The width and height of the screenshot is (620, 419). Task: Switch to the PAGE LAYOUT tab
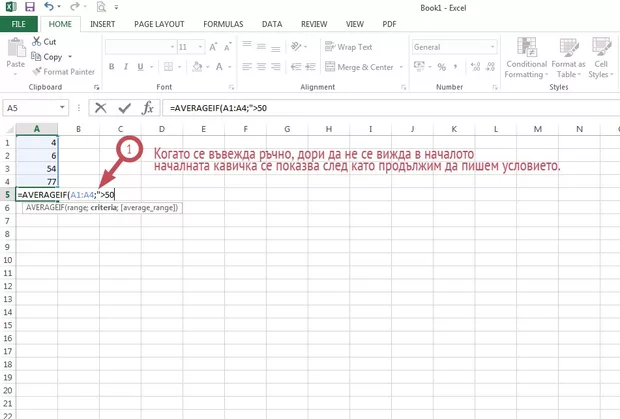159,24
